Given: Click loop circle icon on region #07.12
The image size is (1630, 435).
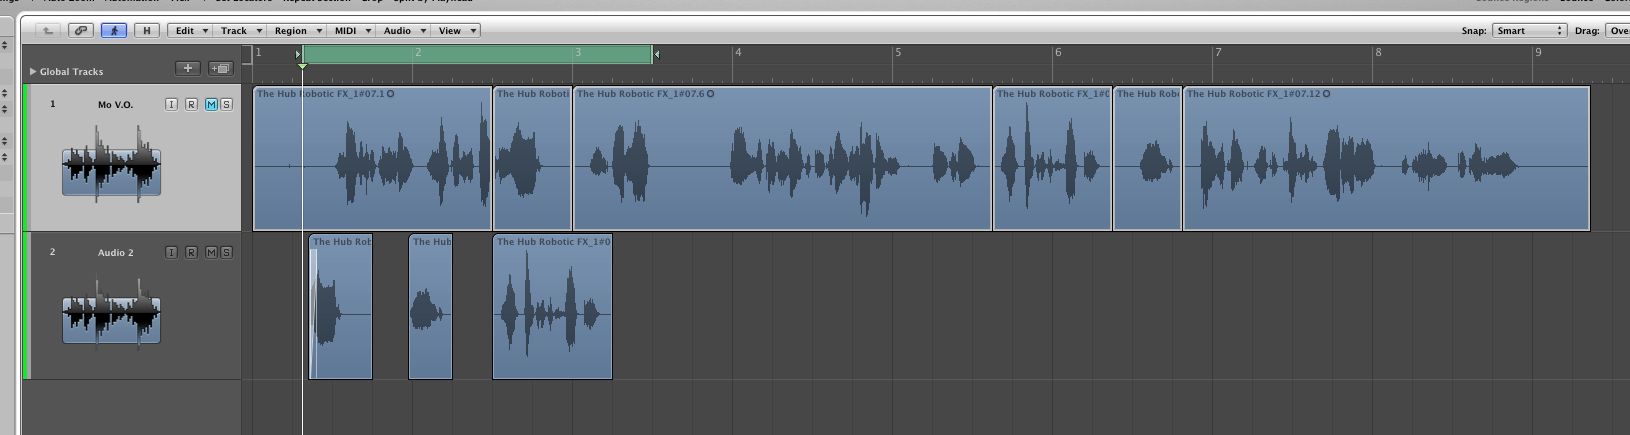Looking at the screenshot, I should tap(1328, 94).
